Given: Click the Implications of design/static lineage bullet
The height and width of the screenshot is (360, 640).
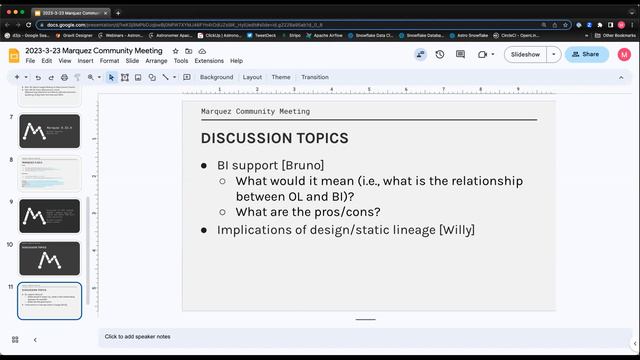Looking at the screenshot, I should (346, 230).
